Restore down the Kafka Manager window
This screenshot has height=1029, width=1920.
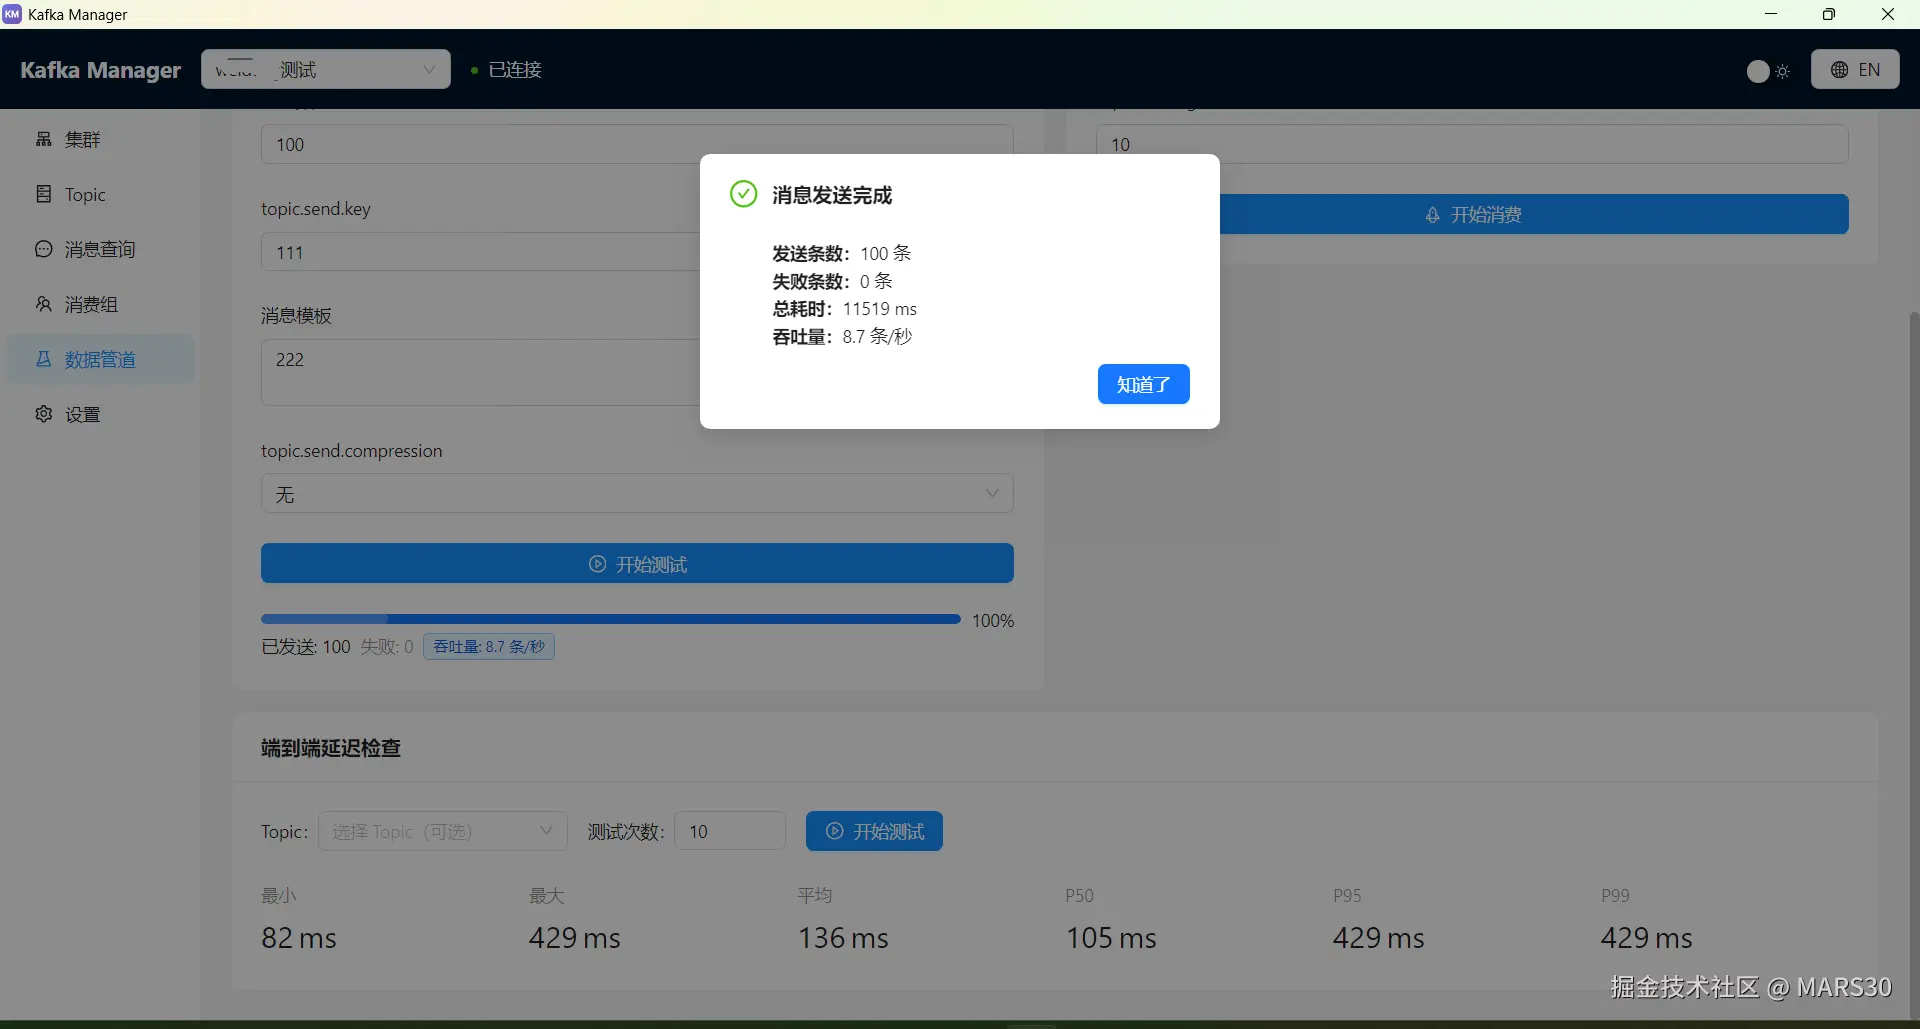pos(1829,14)
